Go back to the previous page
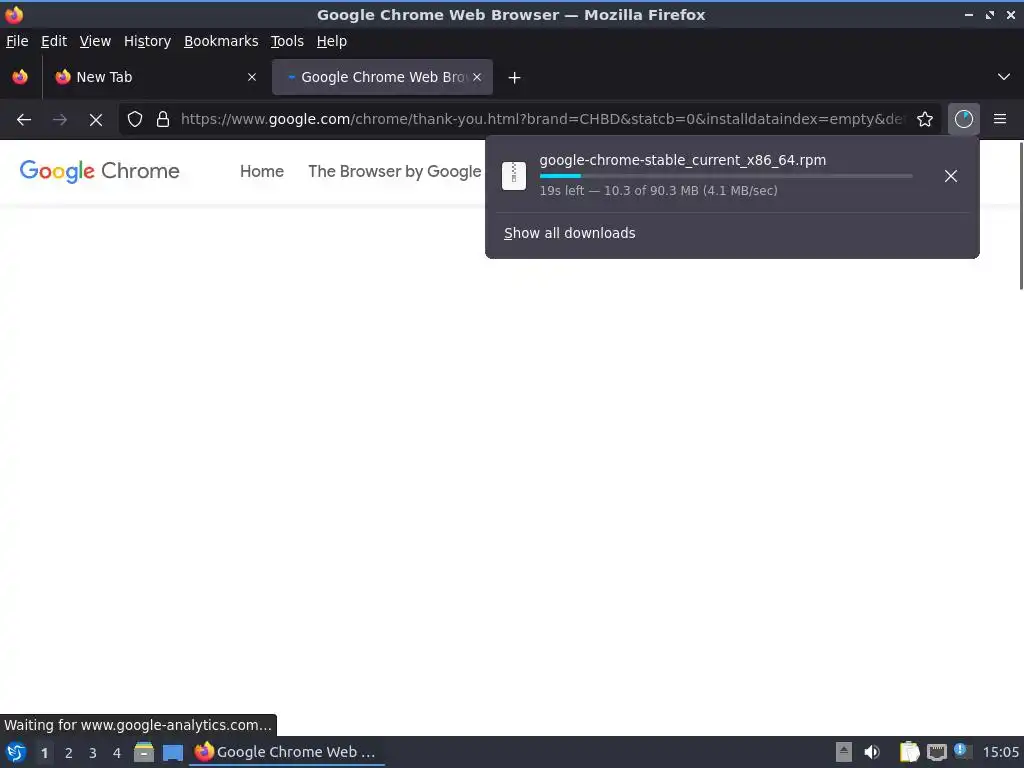 click(x=24, y=120)
